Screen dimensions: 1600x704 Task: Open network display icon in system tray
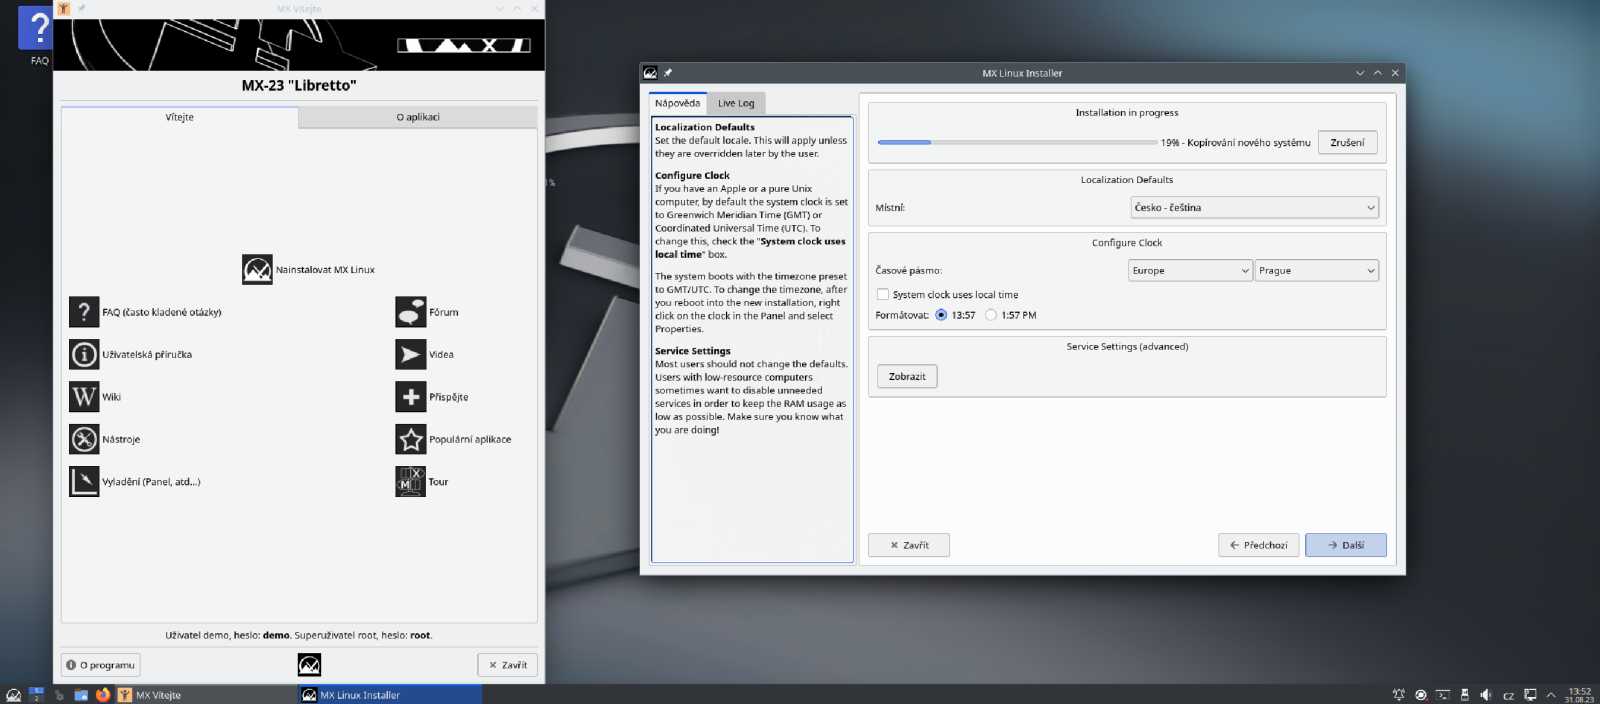[1530, 694]
